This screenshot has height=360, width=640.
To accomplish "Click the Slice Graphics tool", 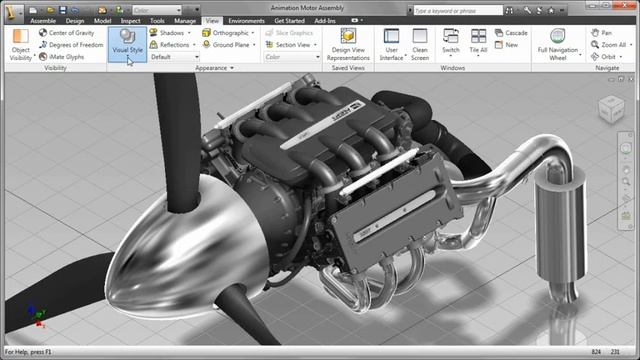I will point(289,33).
